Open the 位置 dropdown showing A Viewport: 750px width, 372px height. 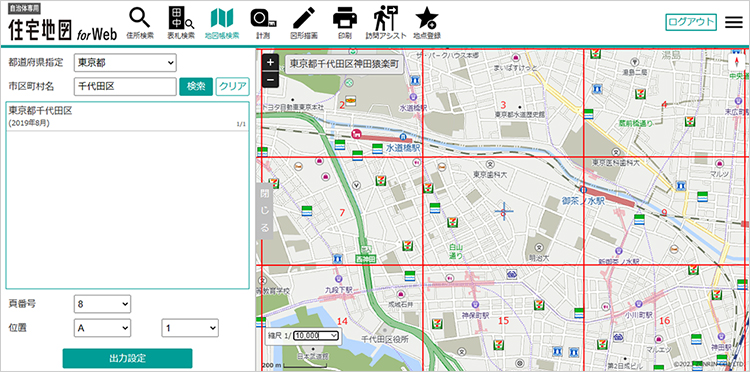pos(102,328)
